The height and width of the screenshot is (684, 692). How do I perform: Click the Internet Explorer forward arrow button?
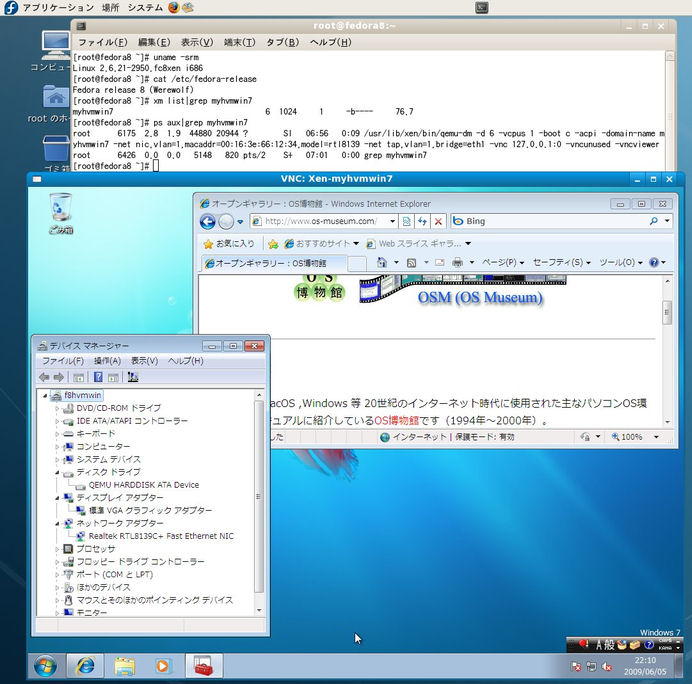pyautogui.click(x=226, y=222)
